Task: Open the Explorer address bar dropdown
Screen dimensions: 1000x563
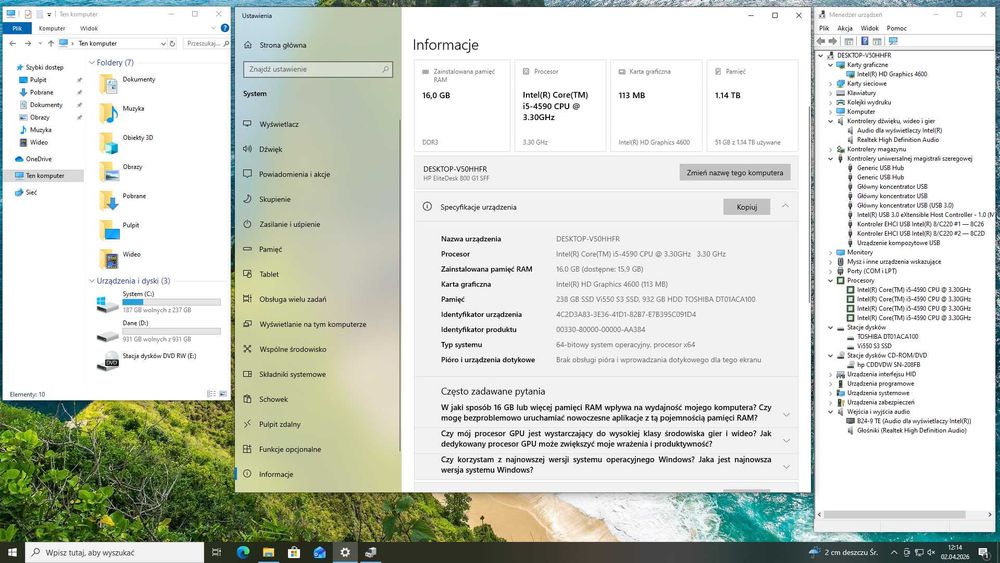Action: point(163,43)
